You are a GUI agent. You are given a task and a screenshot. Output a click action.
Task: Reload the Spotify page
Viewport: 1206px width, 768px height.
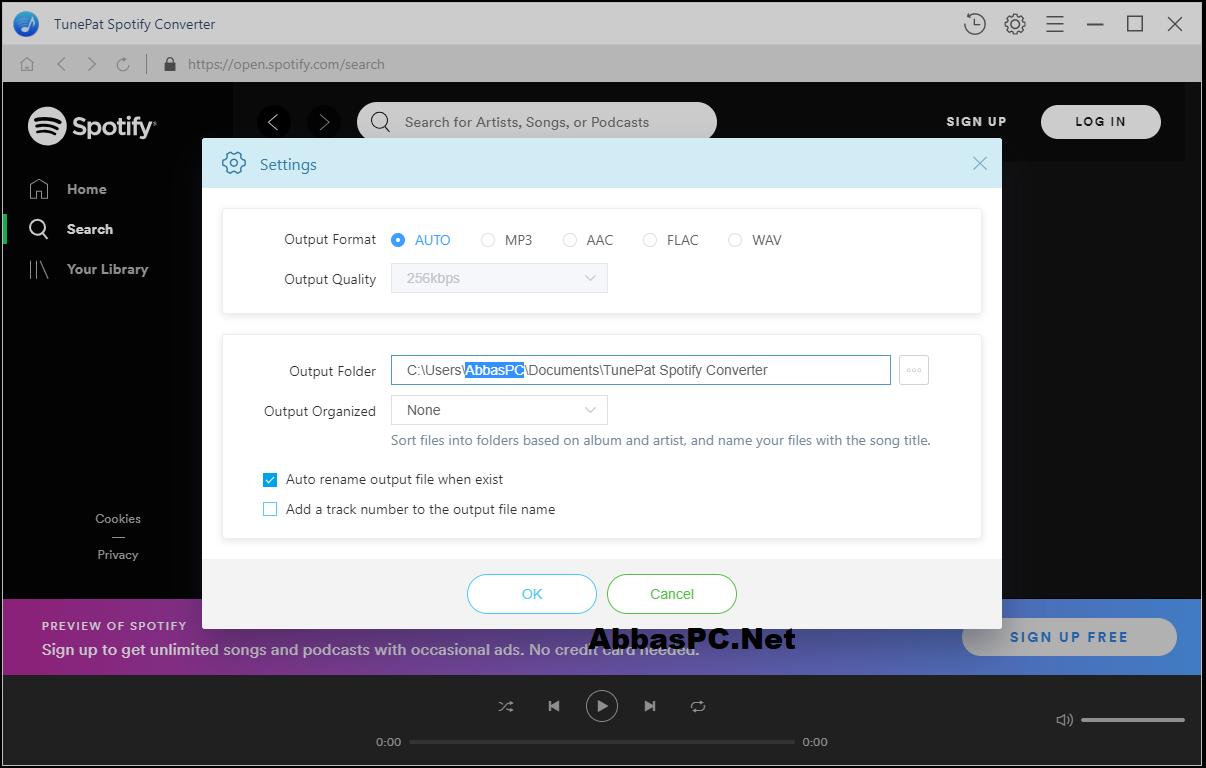coord(123,64)
